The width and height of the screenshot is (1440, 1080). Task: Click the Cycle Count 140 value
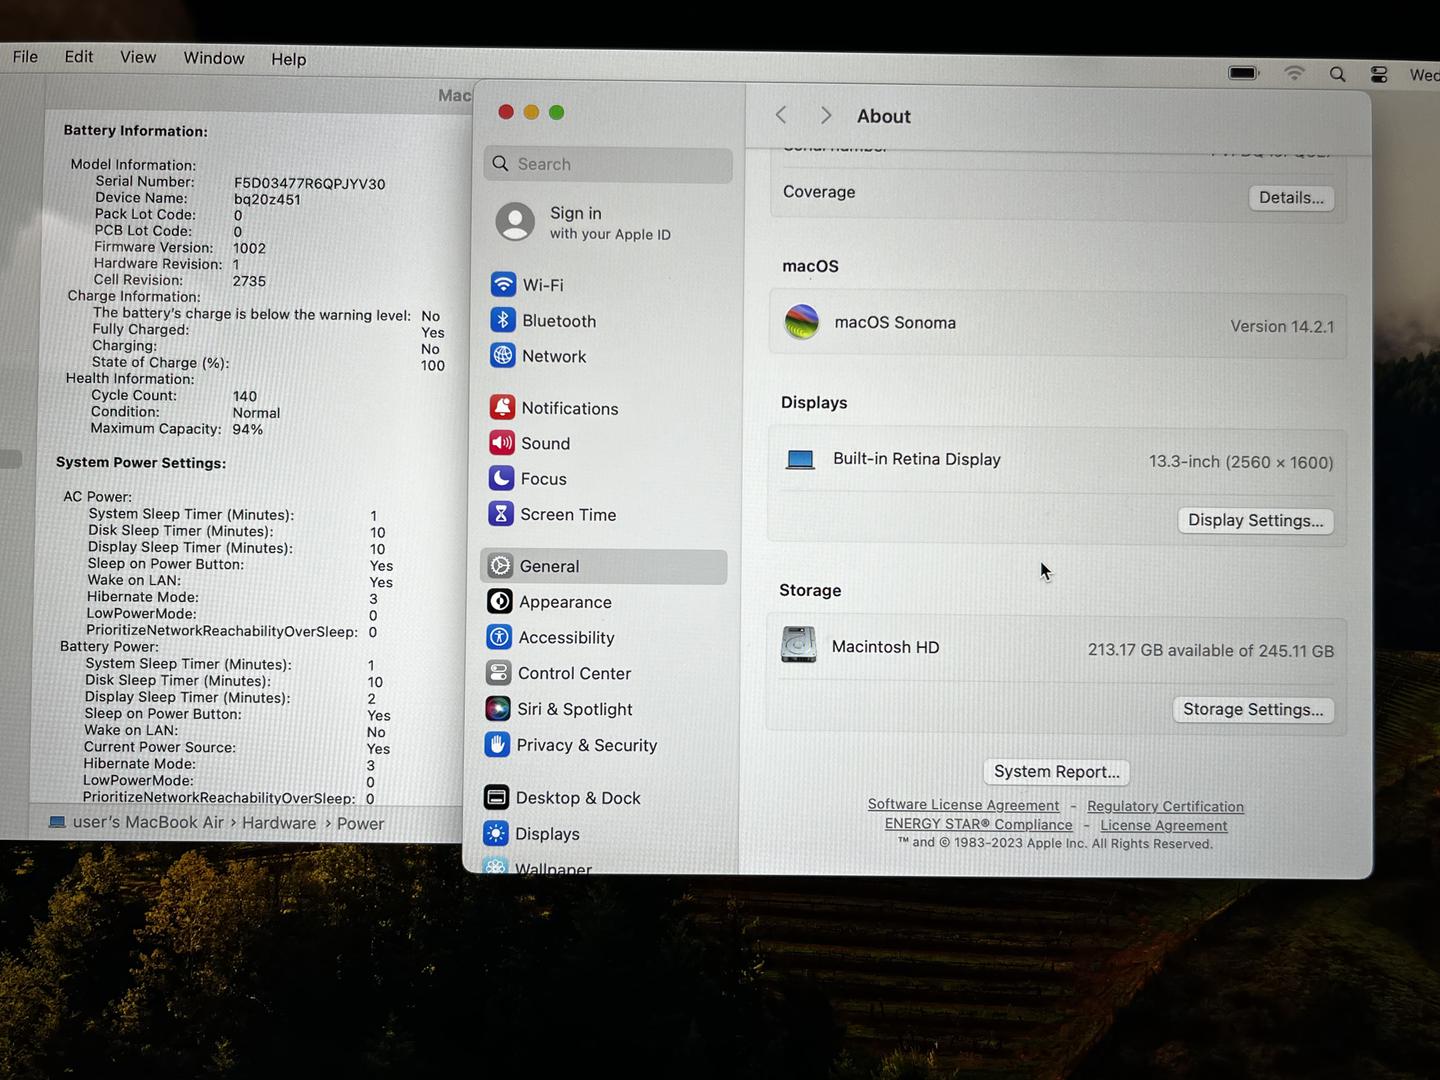[x=245, y=396]
